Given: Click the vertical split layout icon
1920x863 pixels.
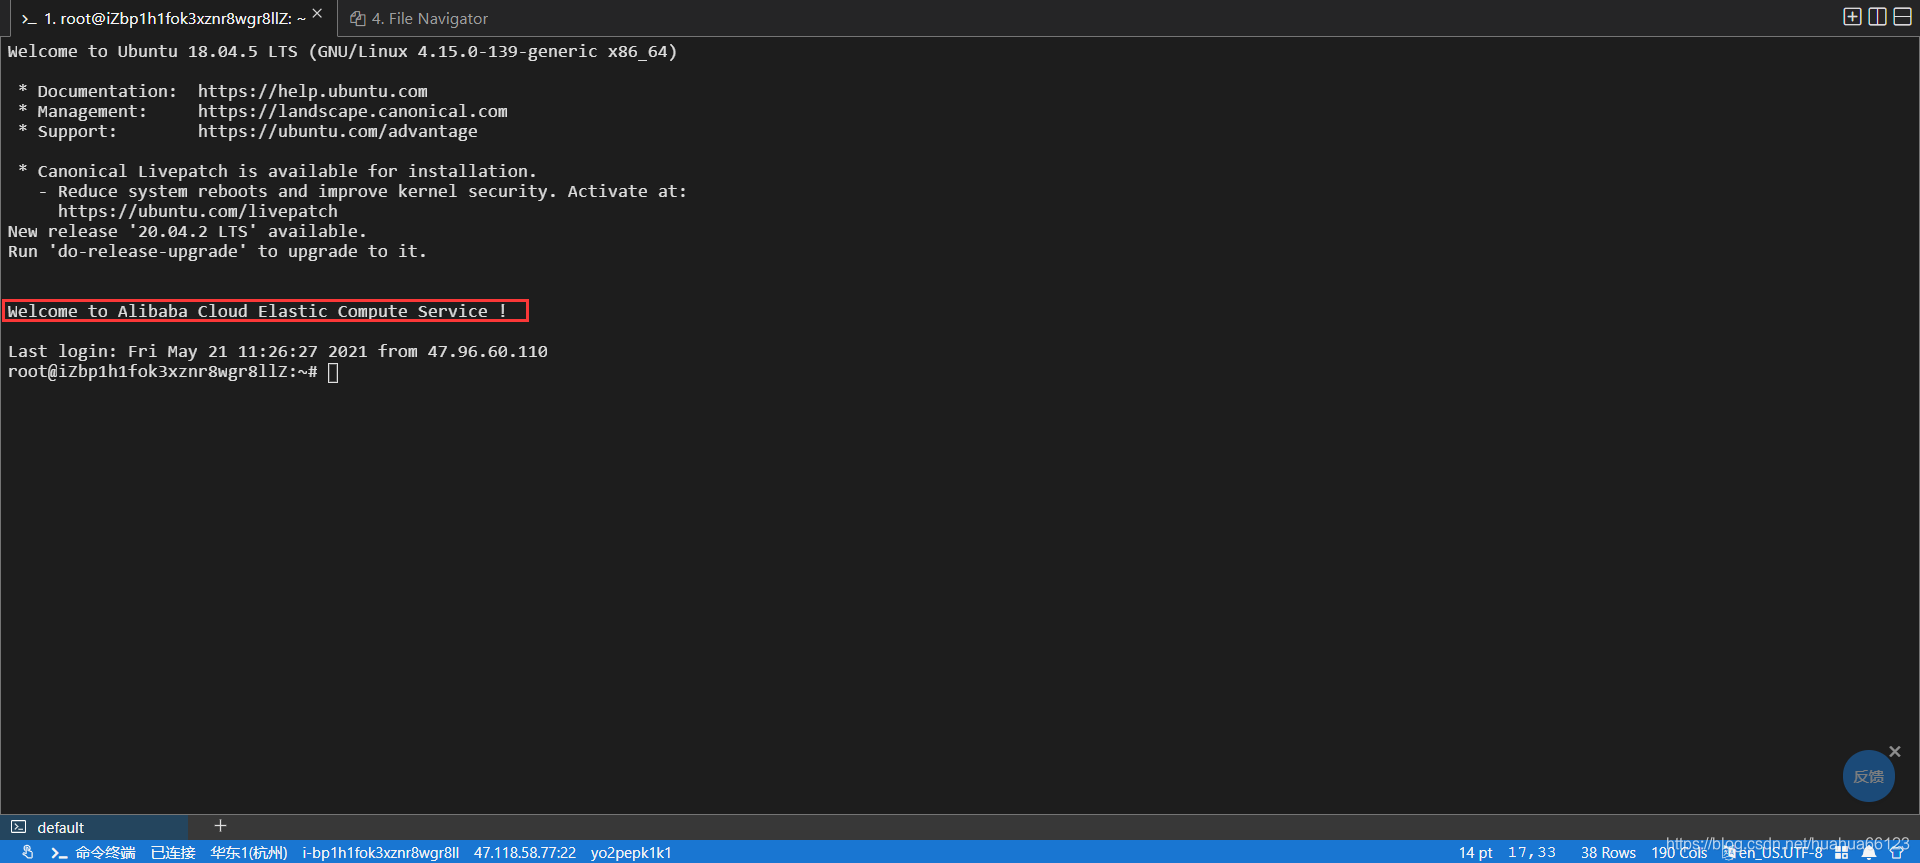Looking at the screenshot, I should (1877, 17).
